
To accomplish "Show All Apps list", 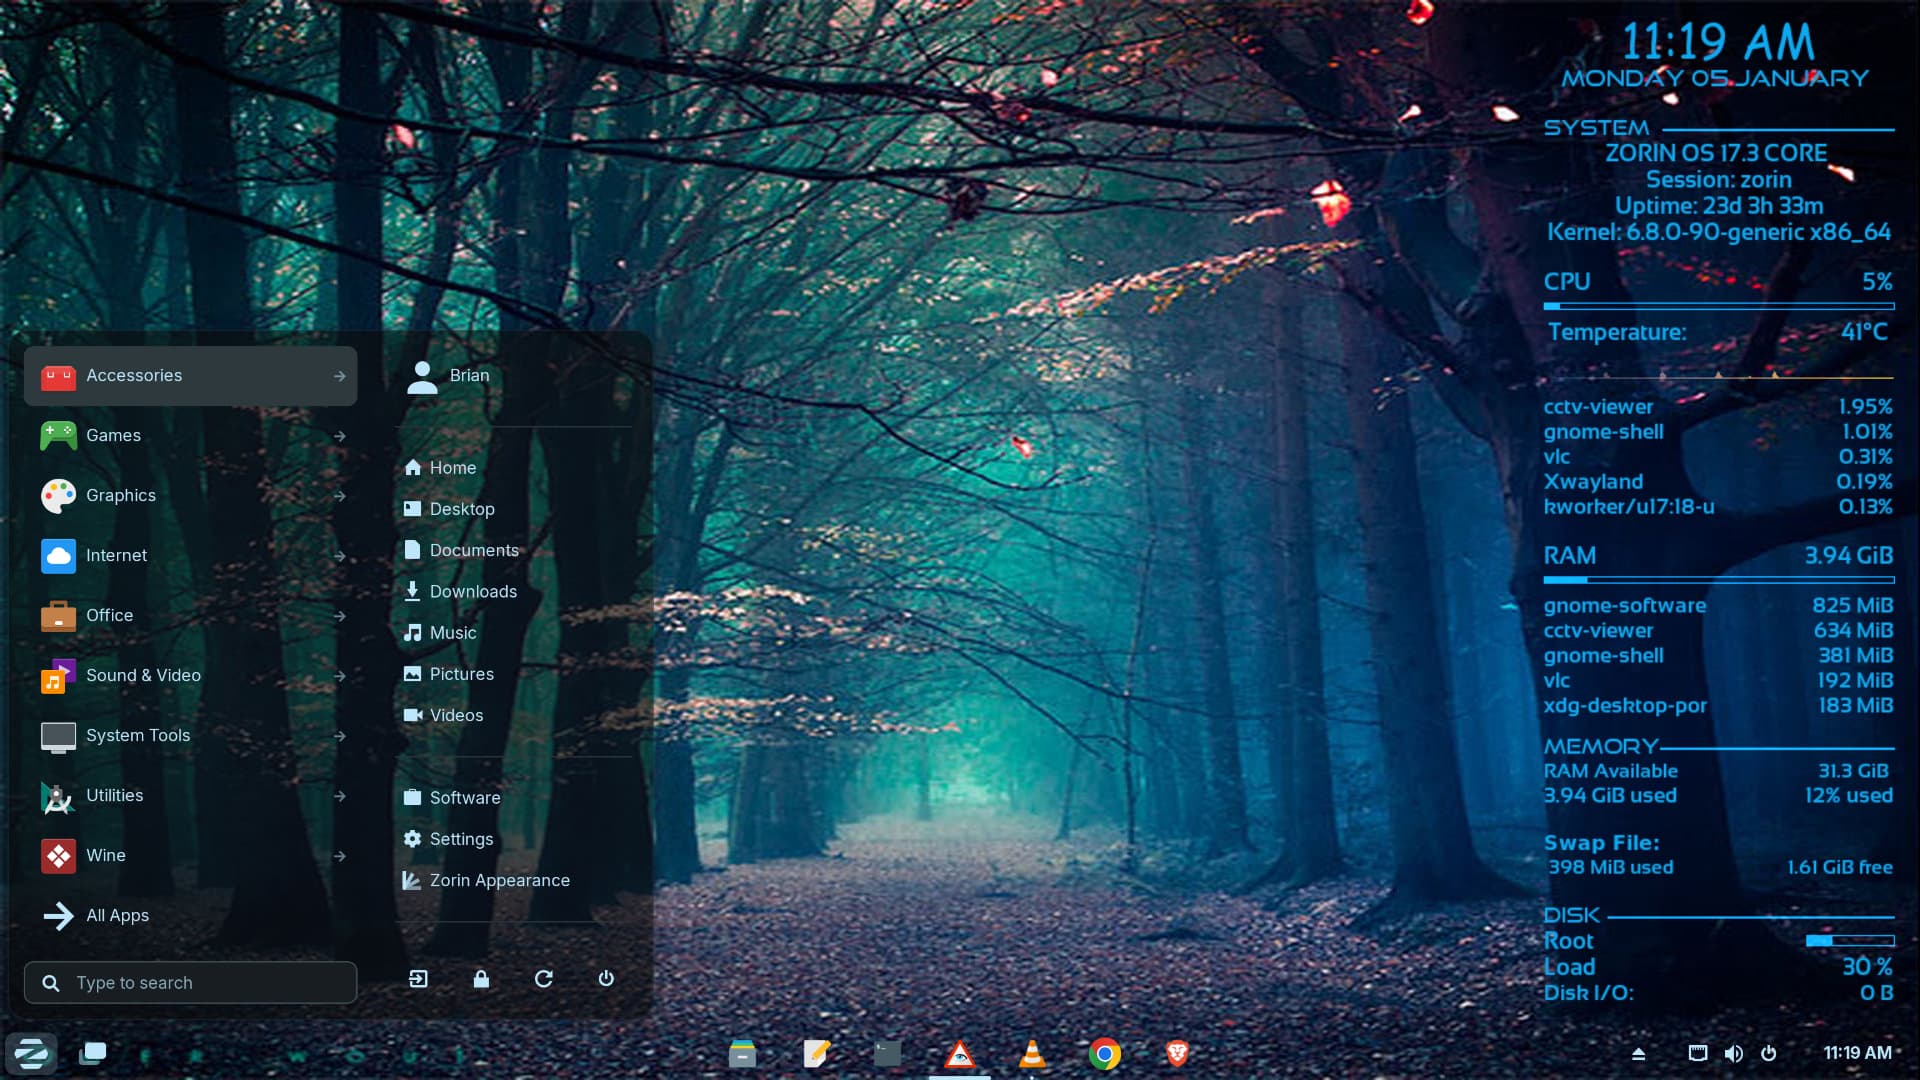I will (117, 916).
